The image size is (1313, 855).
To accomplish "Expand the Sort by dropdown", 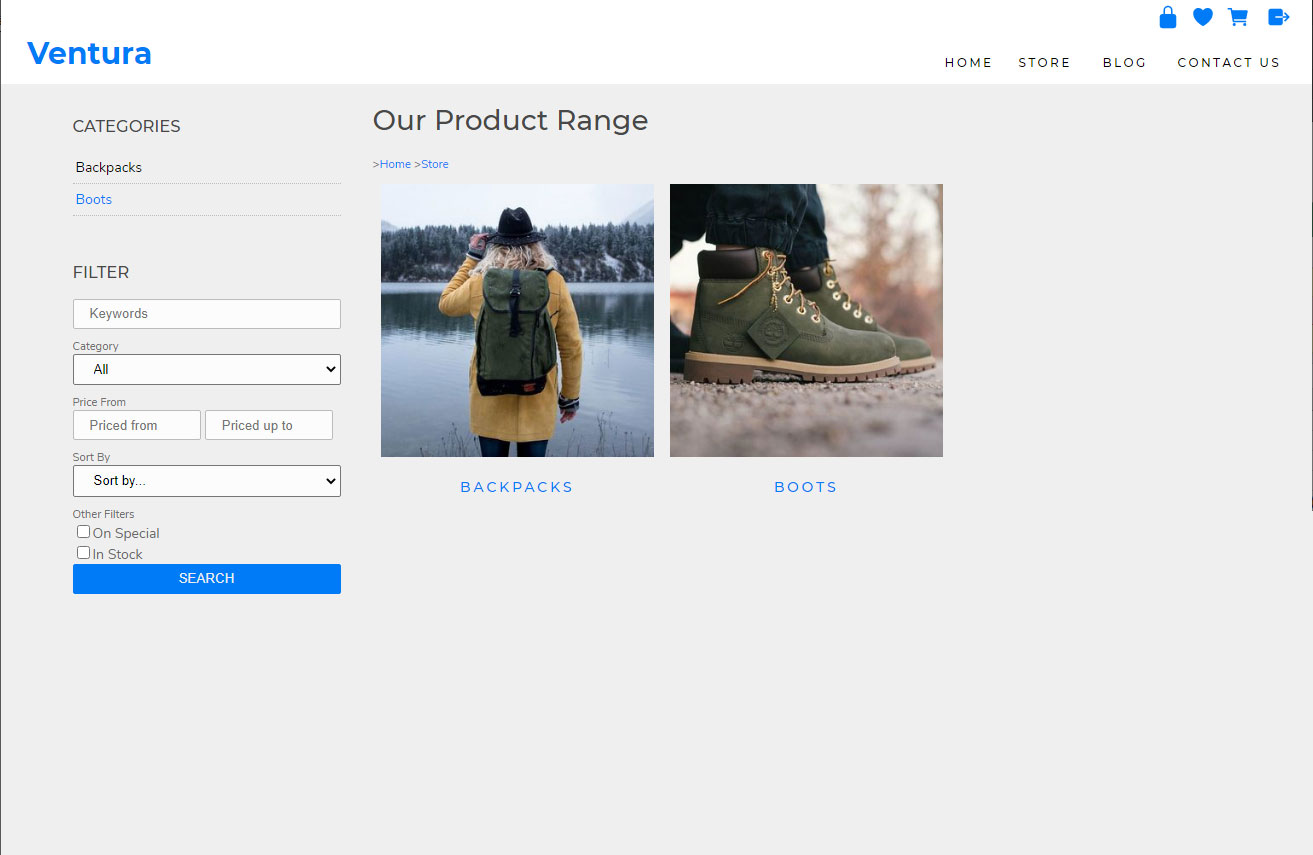I will (207, 481).
